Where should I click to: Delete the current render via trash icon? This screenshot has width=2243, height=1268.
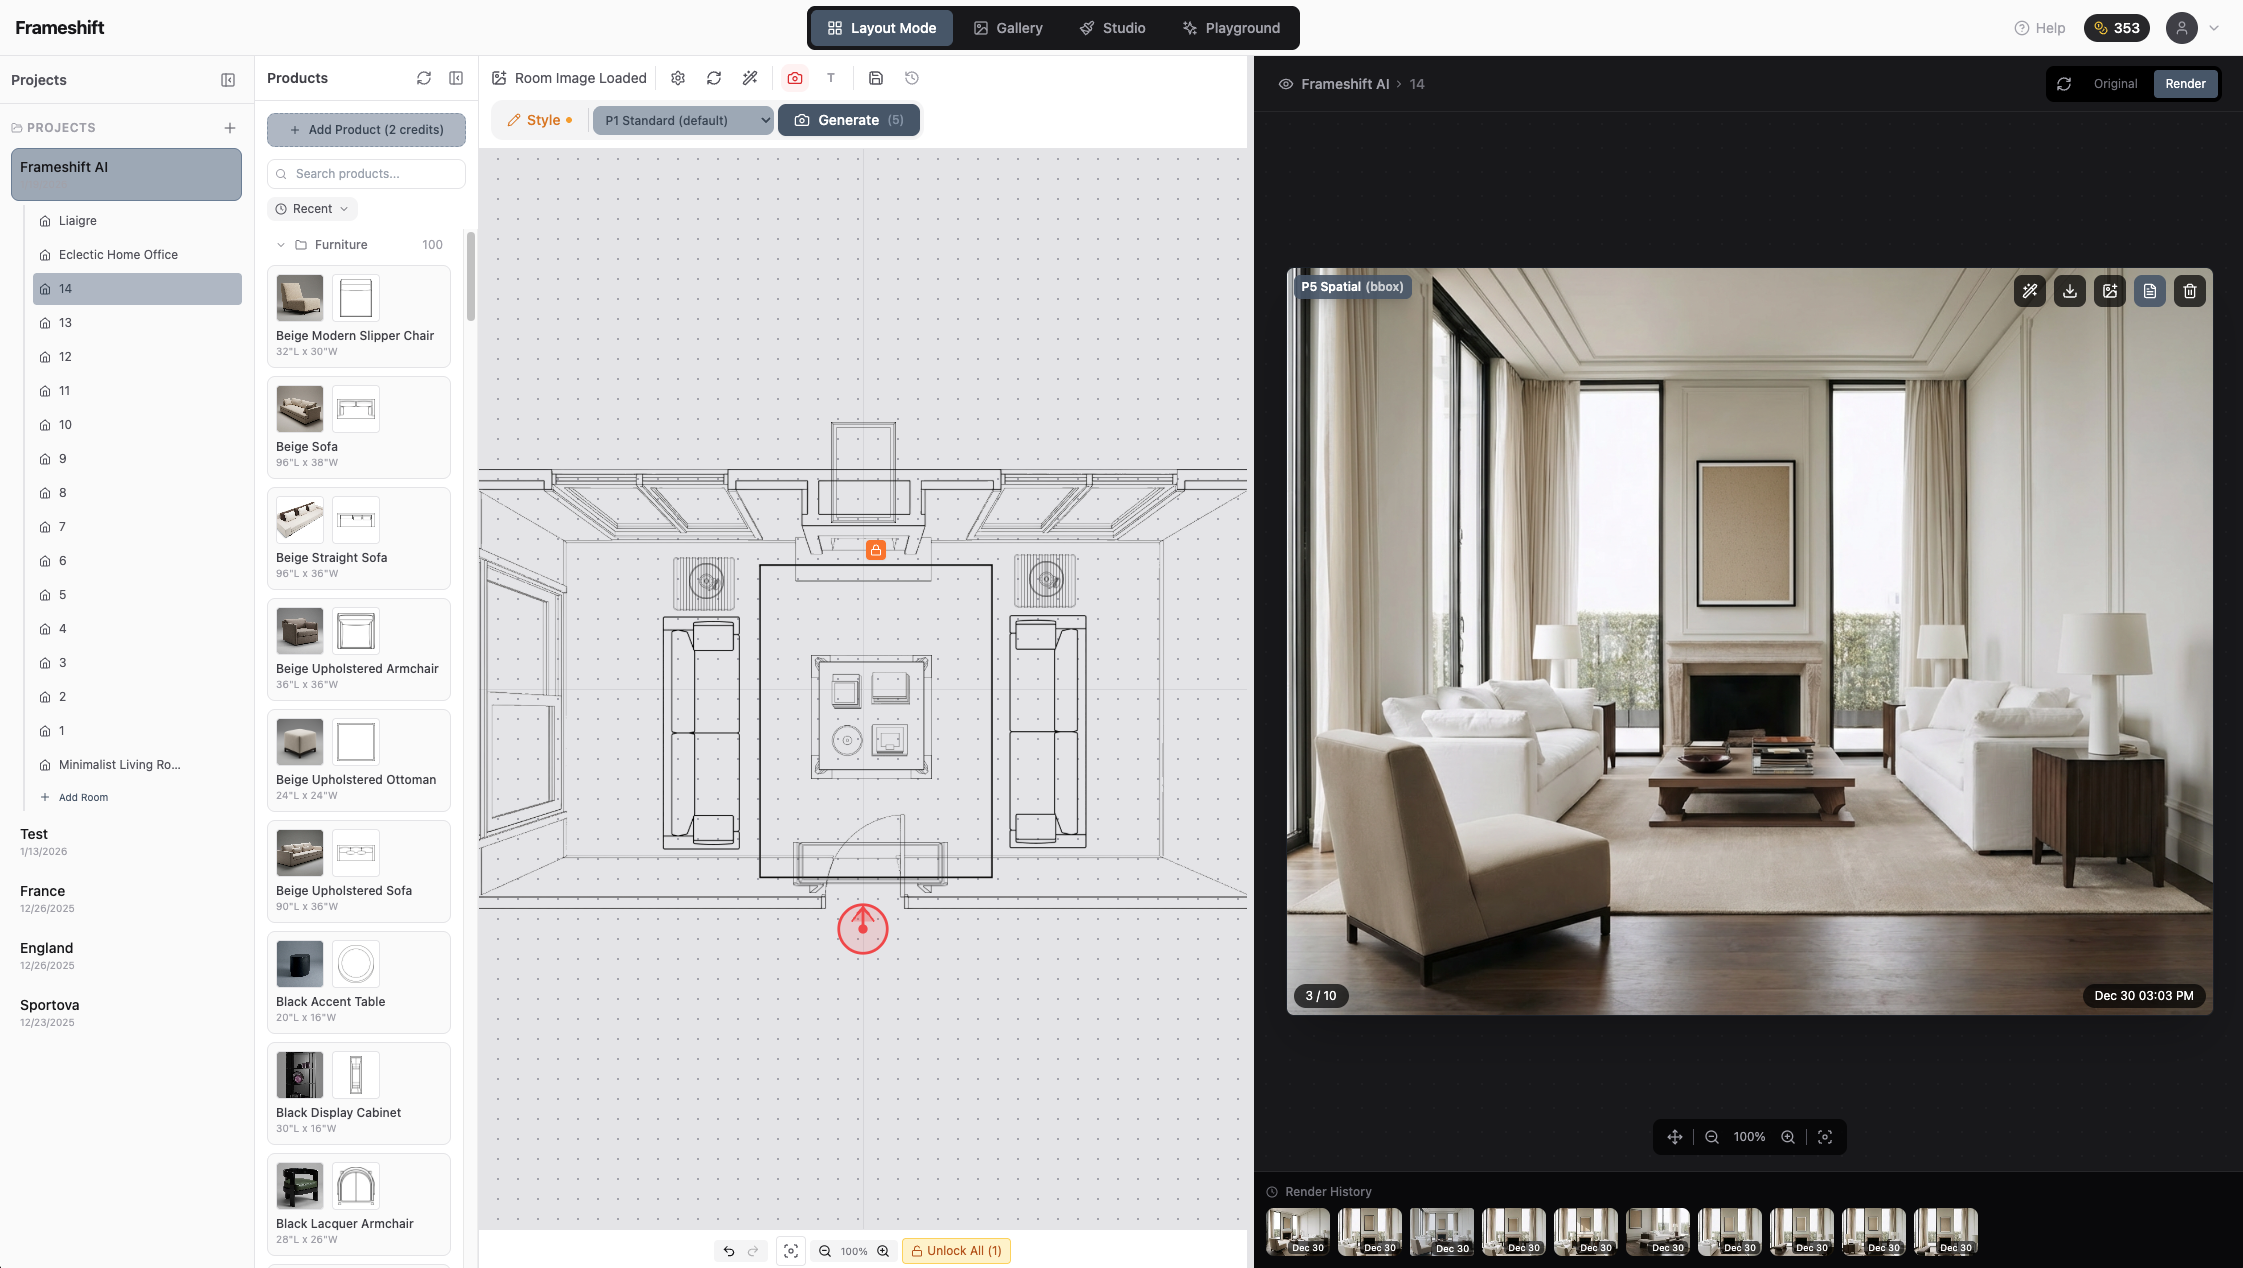pyautogui.click(x=2190, y=291)
